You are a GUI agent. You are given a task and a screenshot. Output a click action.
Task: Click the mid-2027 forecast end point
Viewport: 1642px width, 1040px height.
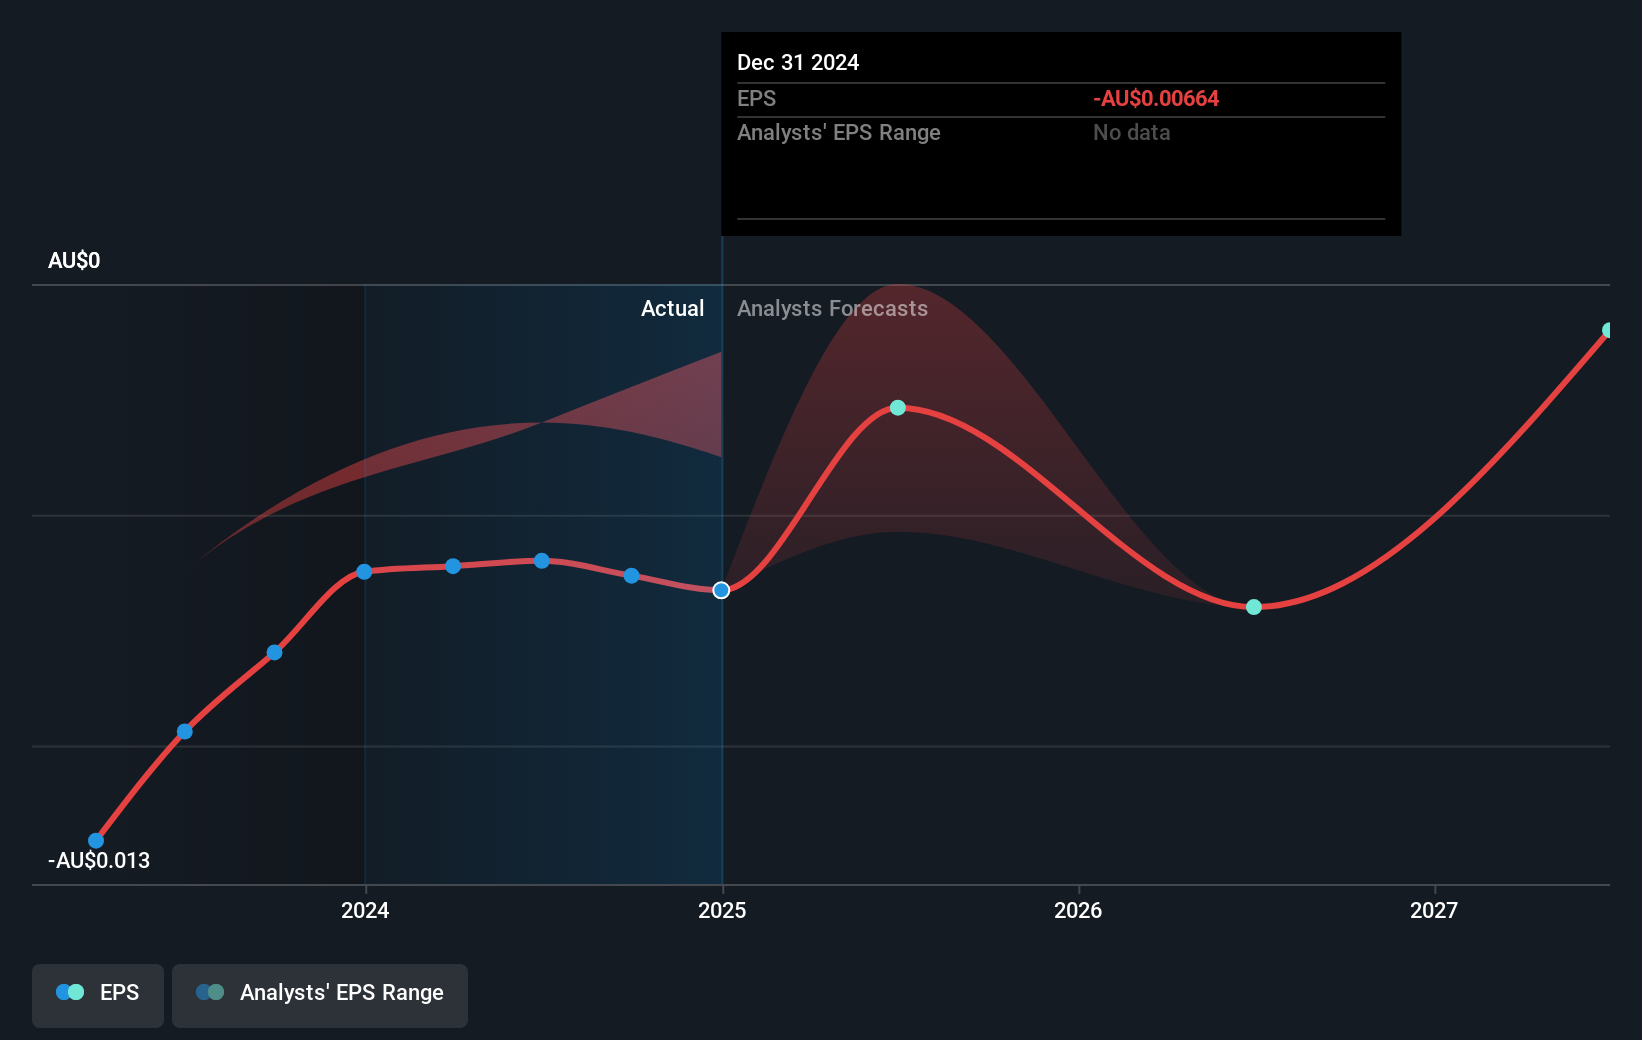[1608, 330]
